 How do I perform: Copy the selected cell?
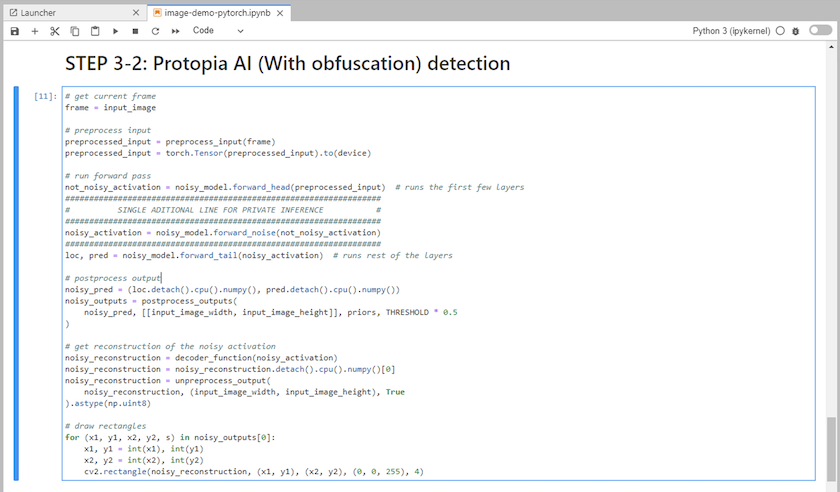[x=75, y=31]
